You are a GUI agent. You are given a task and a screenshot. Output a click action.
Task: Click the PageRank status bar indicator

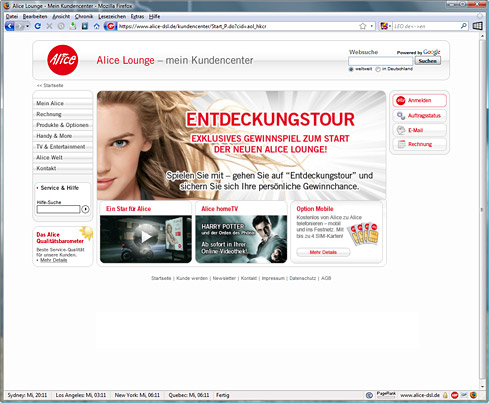[x=386, y=395]
